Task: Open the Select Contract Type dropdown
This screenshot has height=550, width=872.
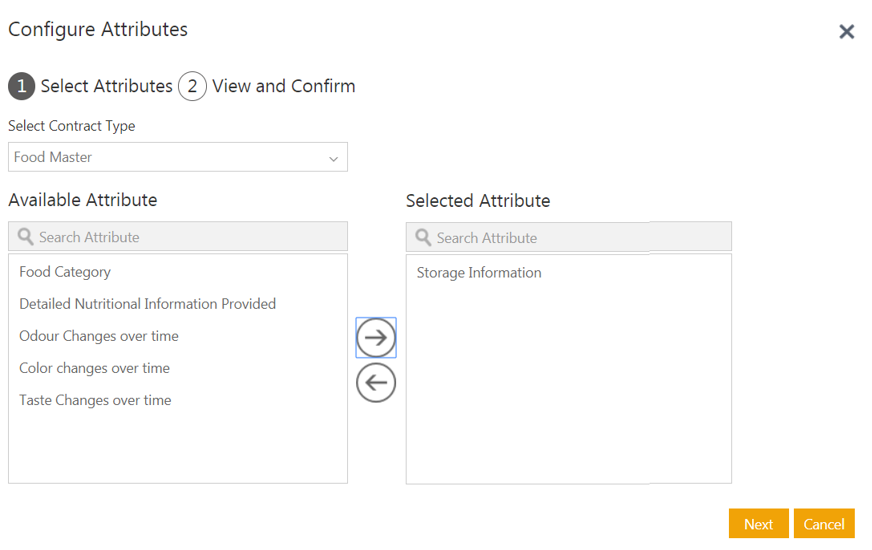Action: point(177,157)
